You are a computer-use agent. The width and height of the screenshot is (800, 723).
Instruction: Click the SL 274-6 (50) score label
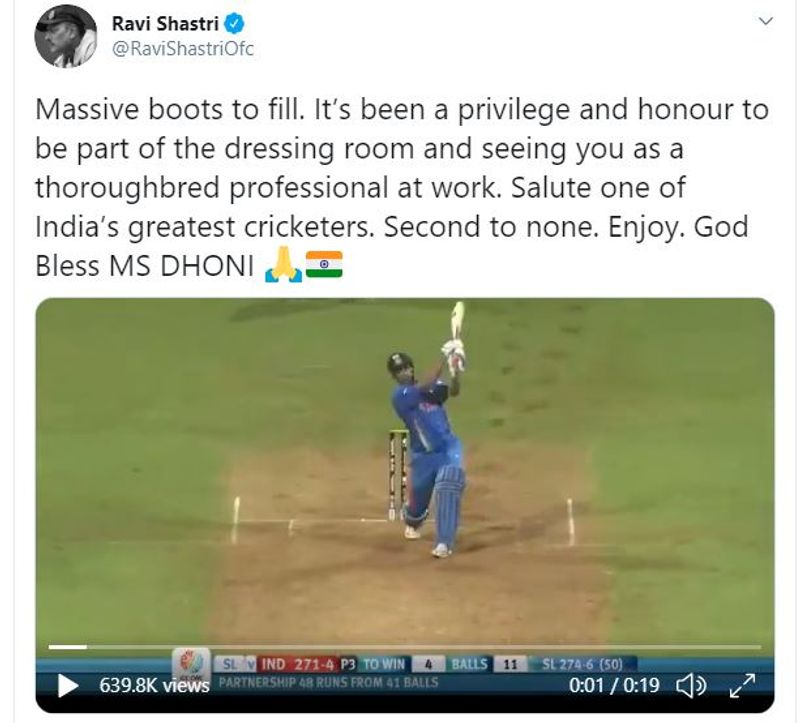point(582,664)
